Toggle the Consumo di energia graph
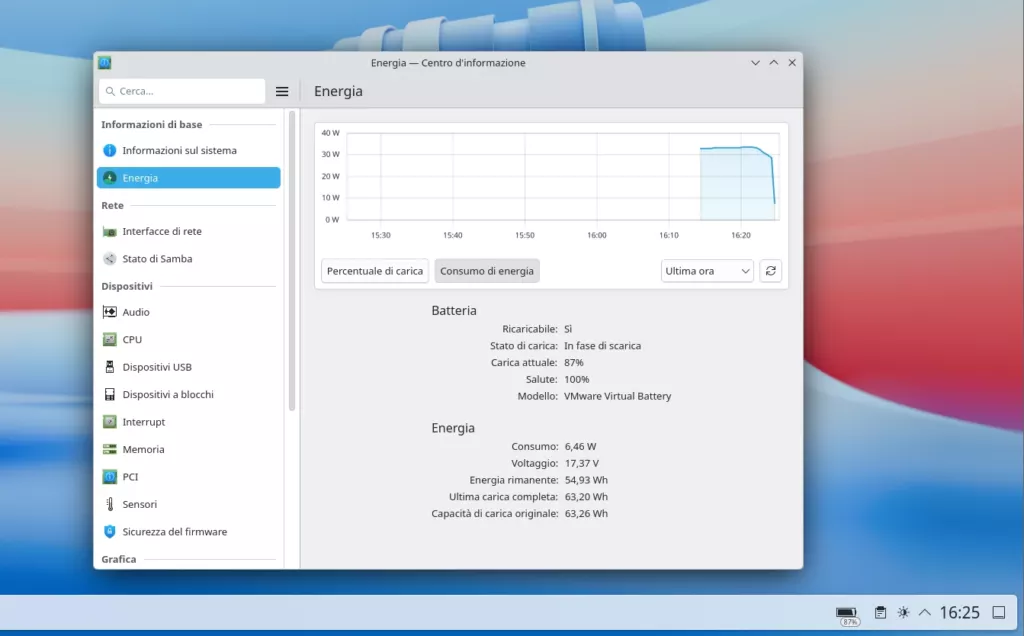The width and height of the screenshot is (1024, 636). click(487, 271)
